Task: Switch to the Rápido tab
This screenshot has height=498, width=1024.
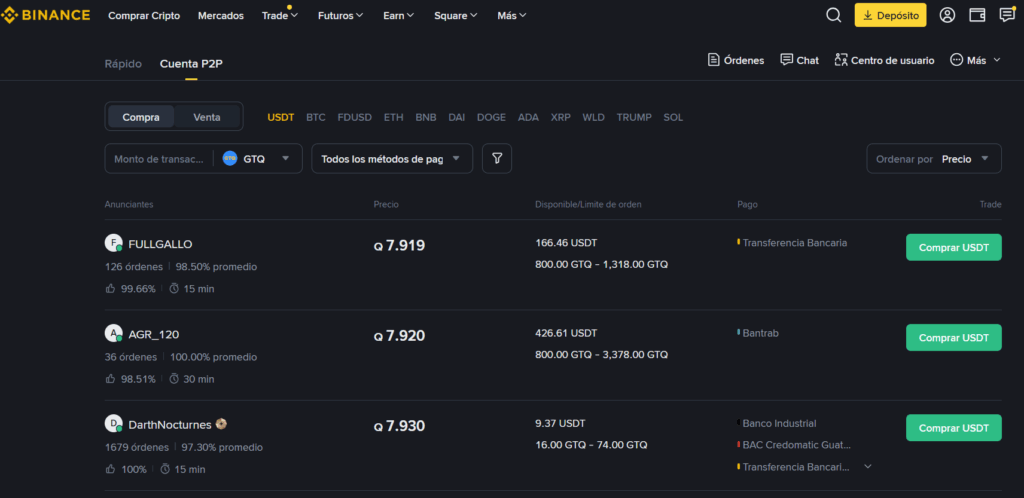Action: click(123, 64)
